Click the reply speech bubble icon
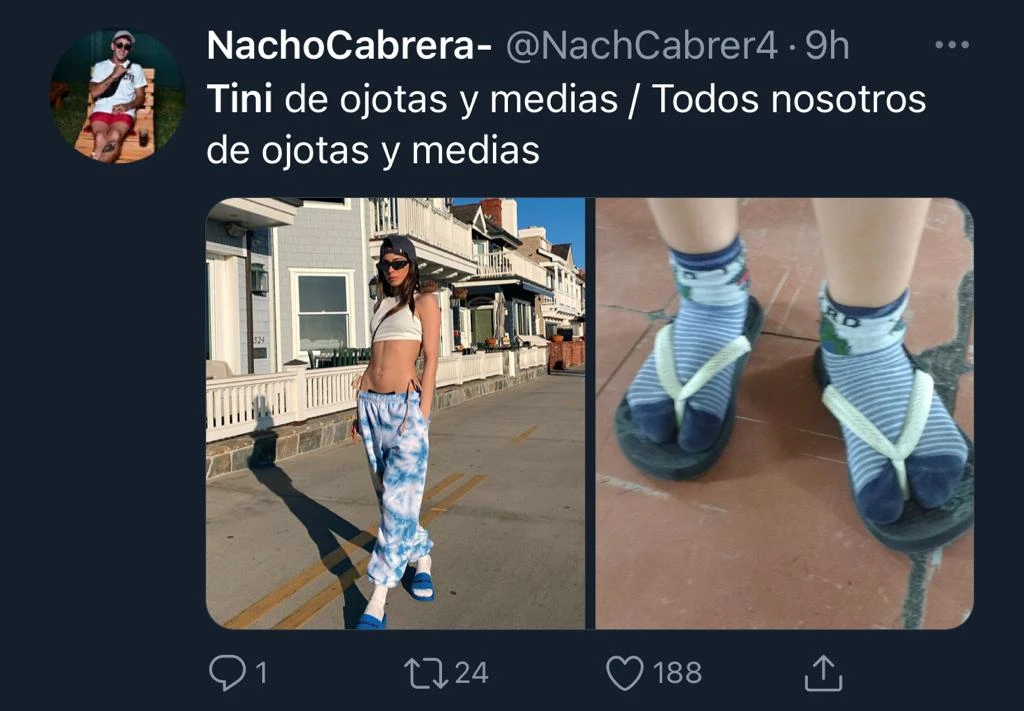Screen dimensions: 1024x711 (x=227, y=672)
